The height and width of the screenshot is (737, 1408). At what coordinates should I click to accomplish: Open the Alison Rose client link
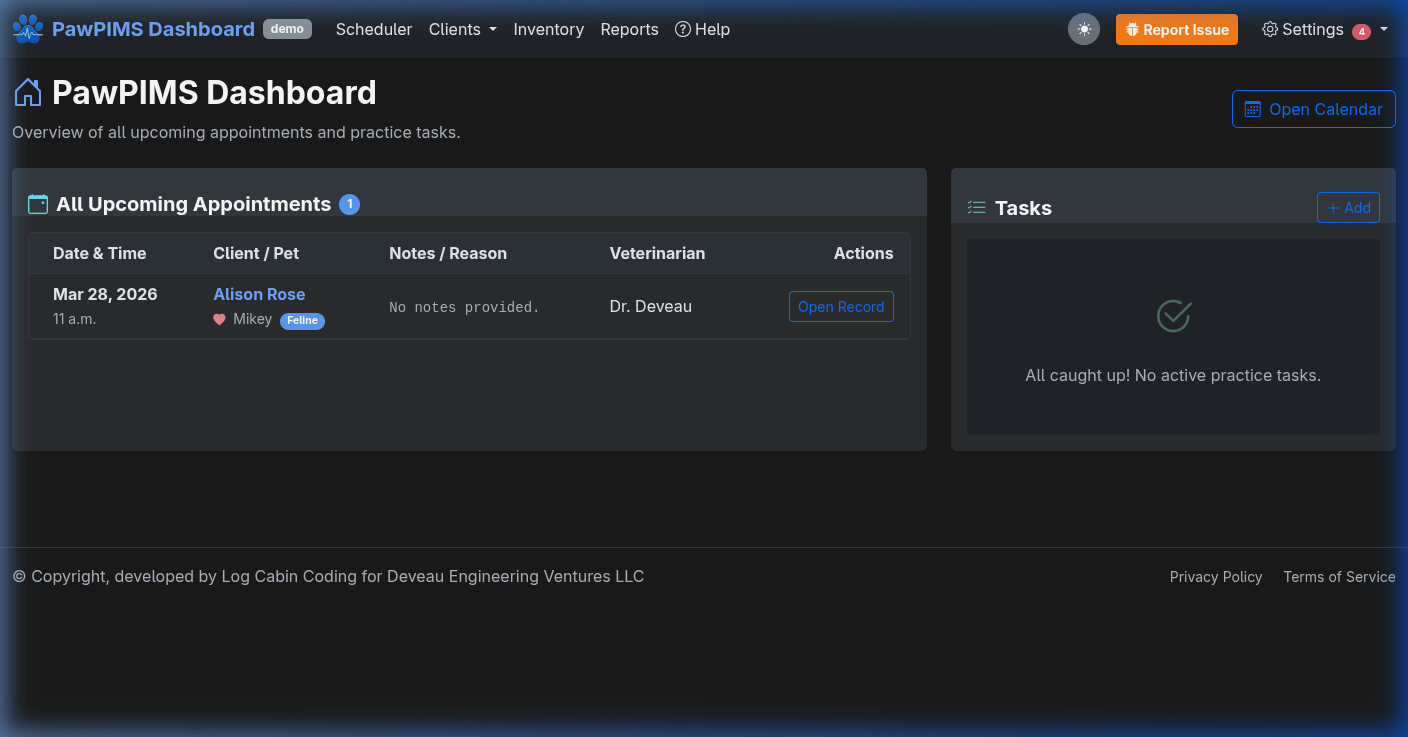point(259,294)
